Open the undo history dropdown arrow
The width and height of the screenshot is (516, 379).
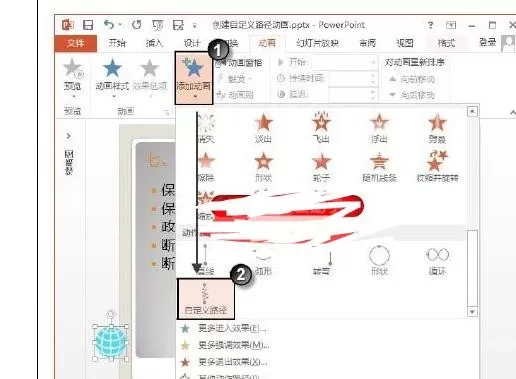point(120,25)
